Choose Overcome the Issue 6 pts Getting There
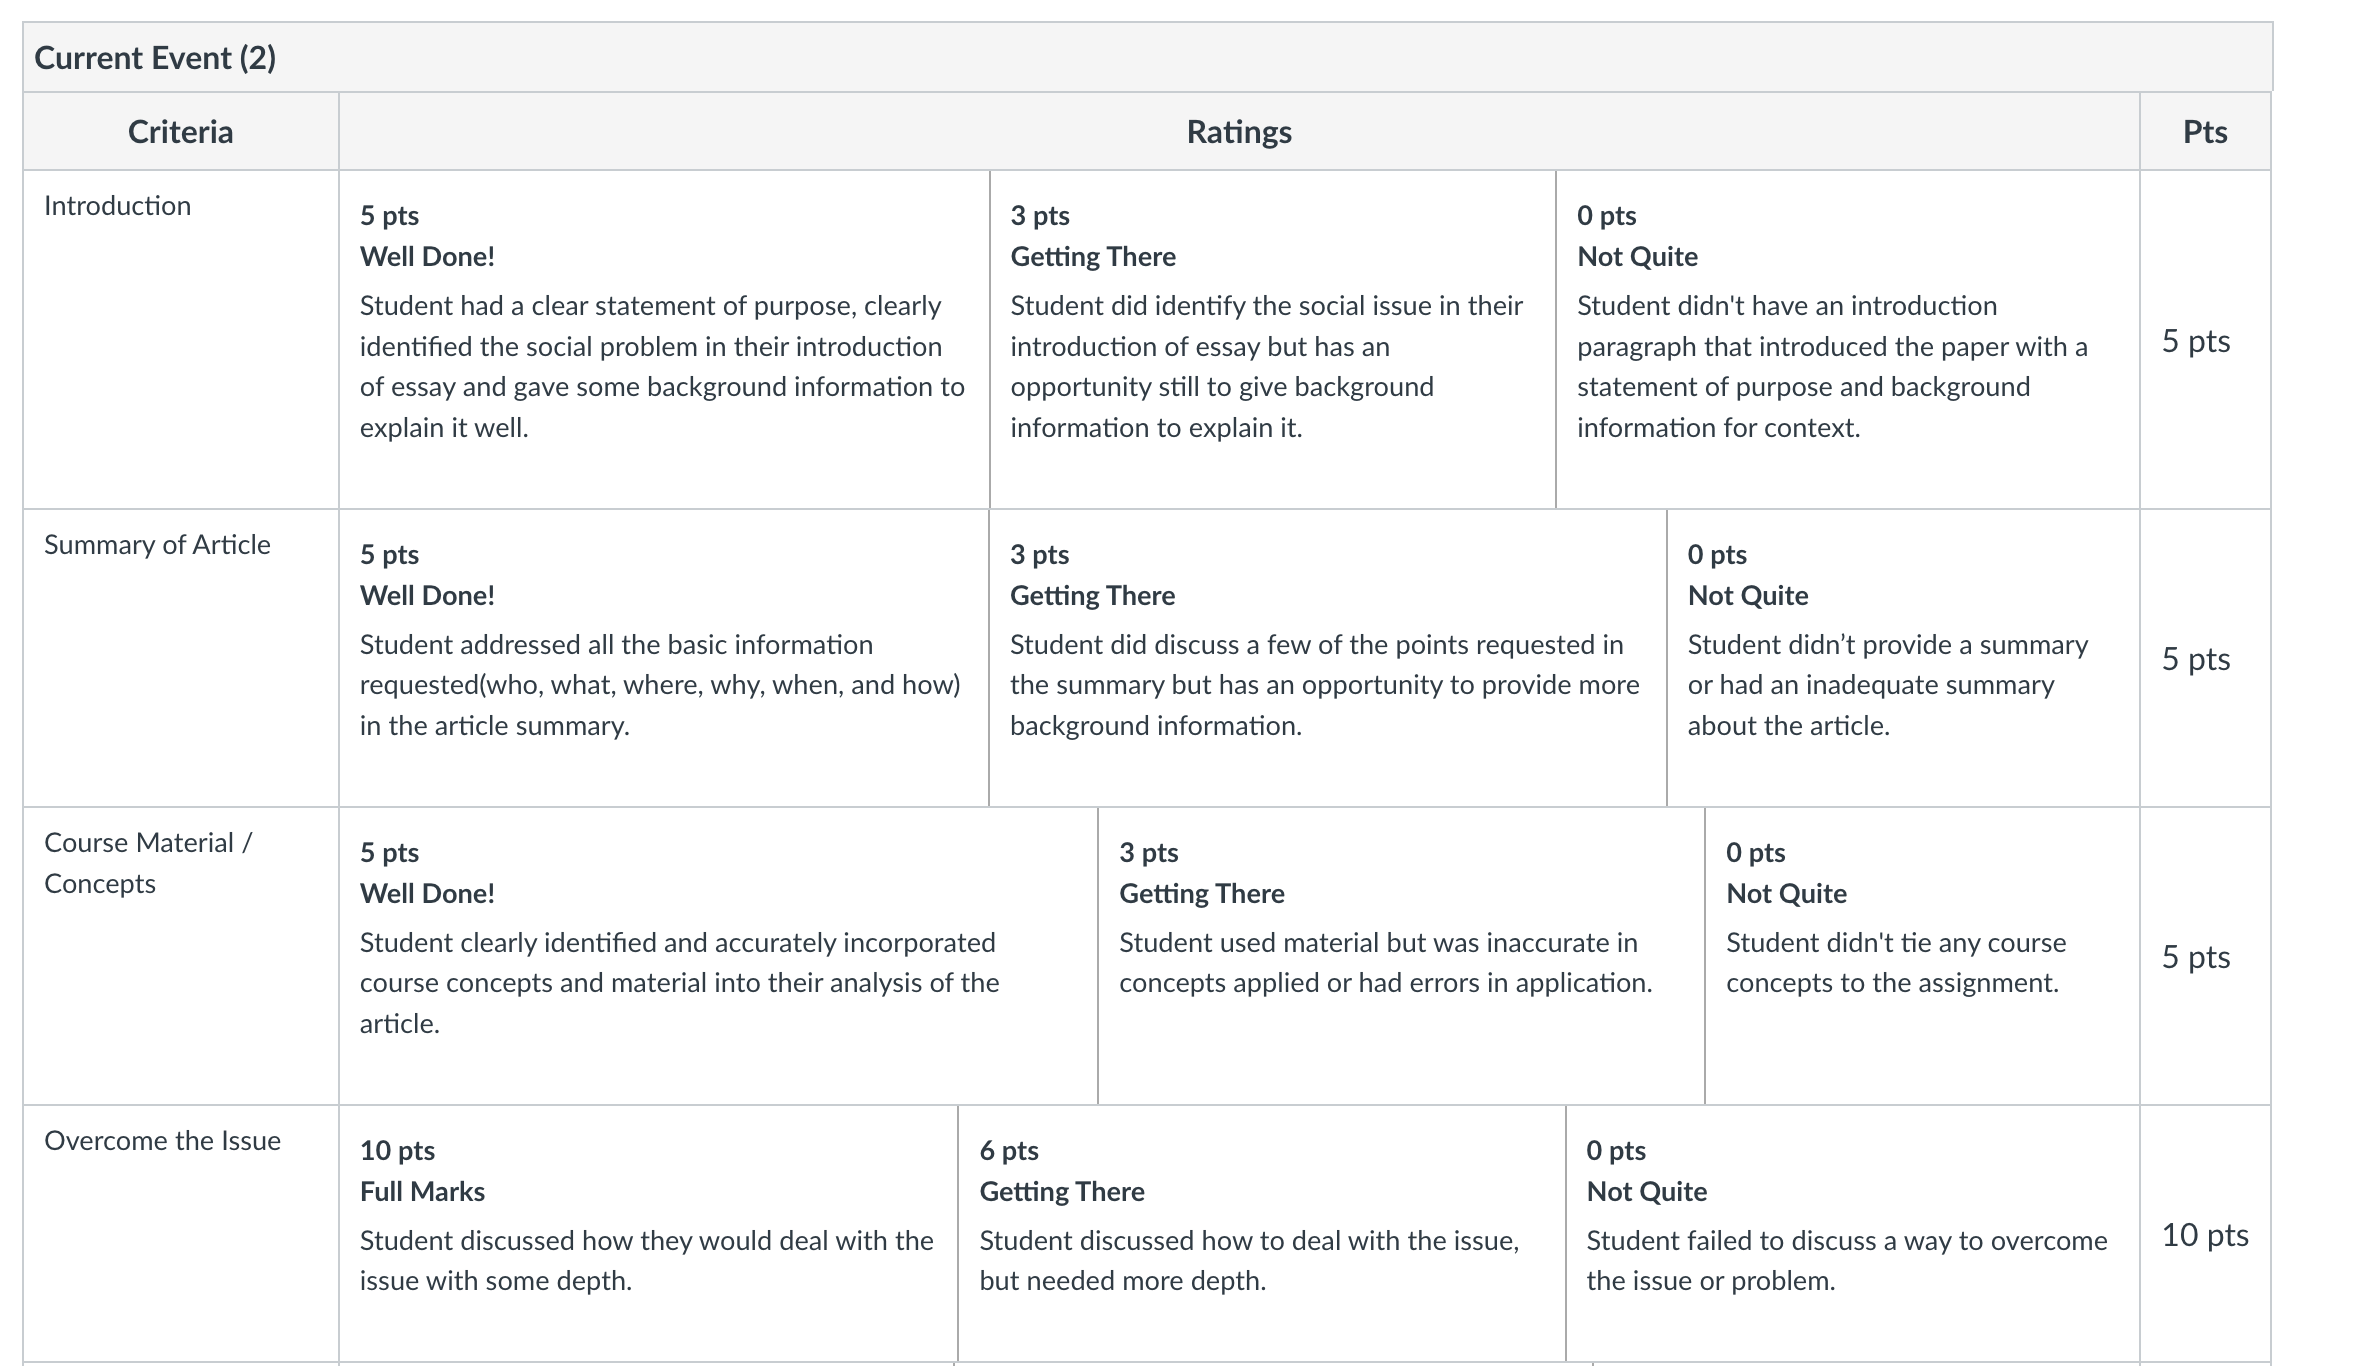This screenshot has height=1366, width=2354. pos(1262,1234)
